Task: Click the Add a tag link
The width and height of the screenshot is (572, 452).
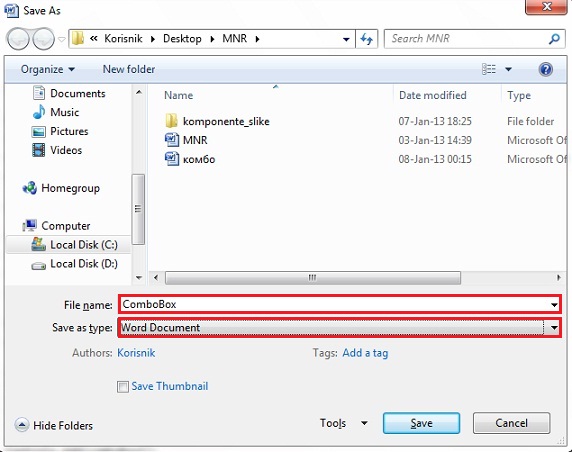Action: pyautogui.click(x=365, y=353)
